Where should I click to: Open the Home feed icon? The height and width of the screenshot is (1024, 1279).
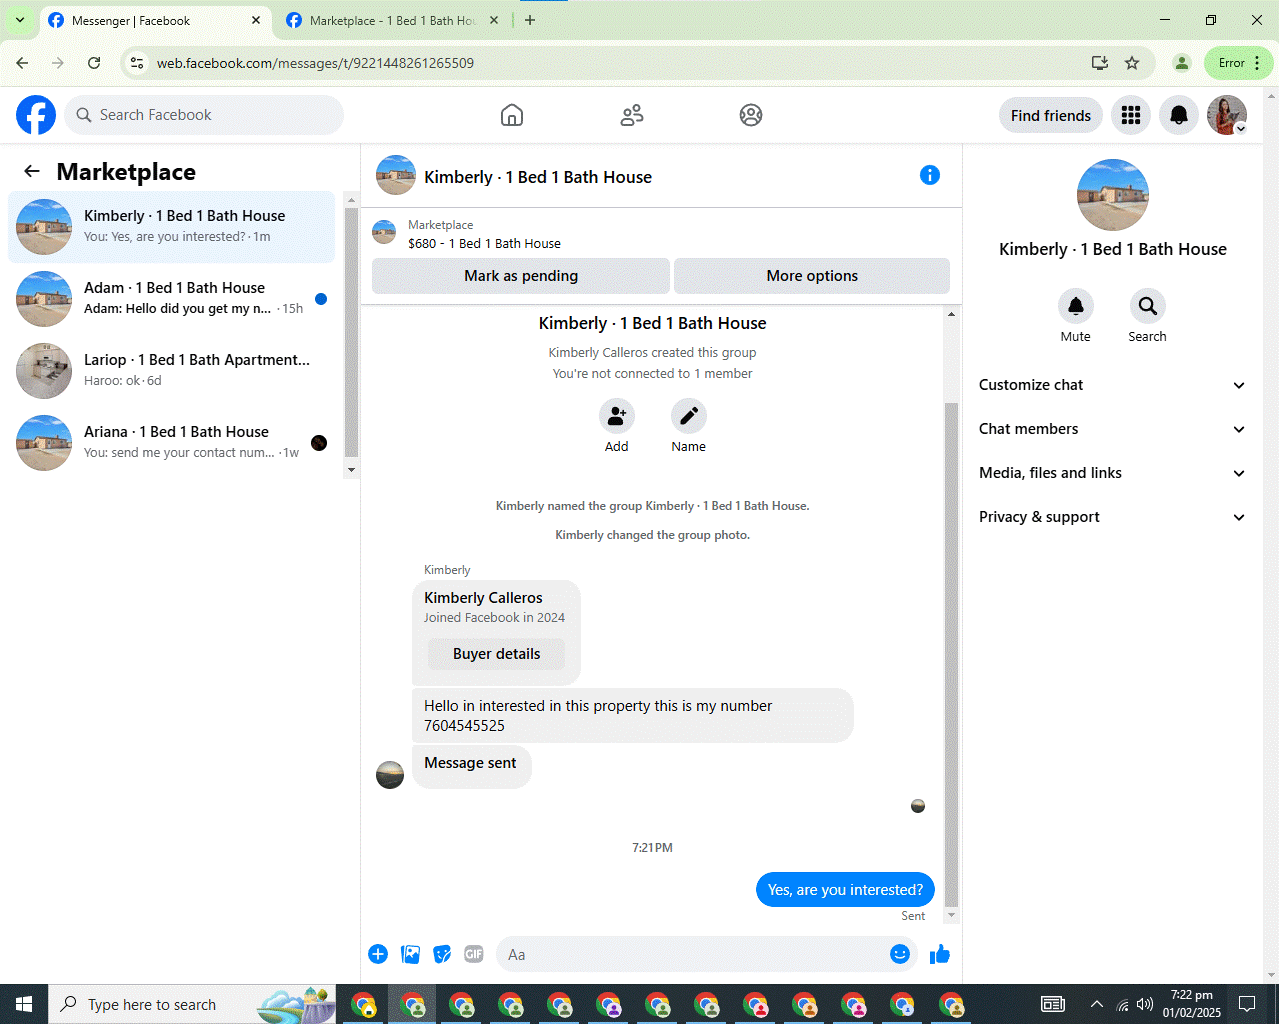(x=512, y=115)
